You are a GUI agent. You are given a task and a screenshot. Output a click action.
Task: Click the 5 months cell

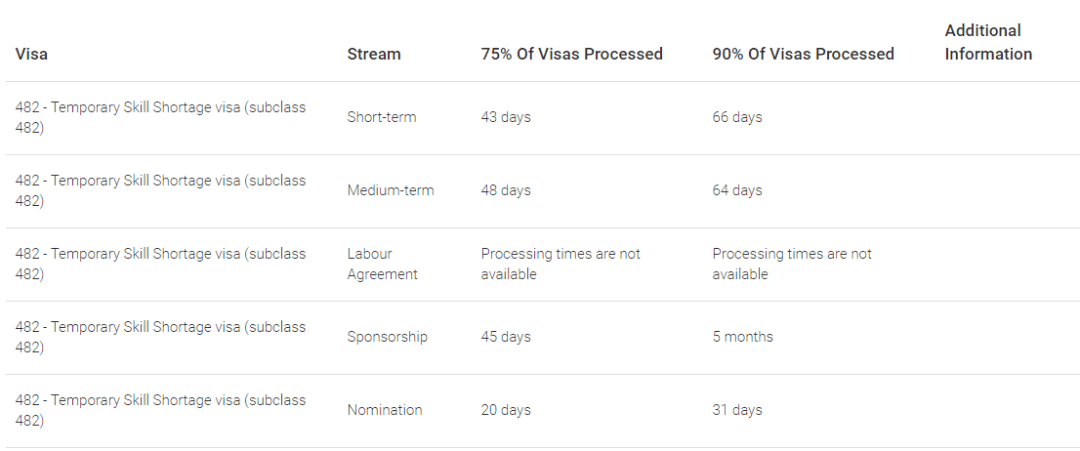[x=742, y=337]
